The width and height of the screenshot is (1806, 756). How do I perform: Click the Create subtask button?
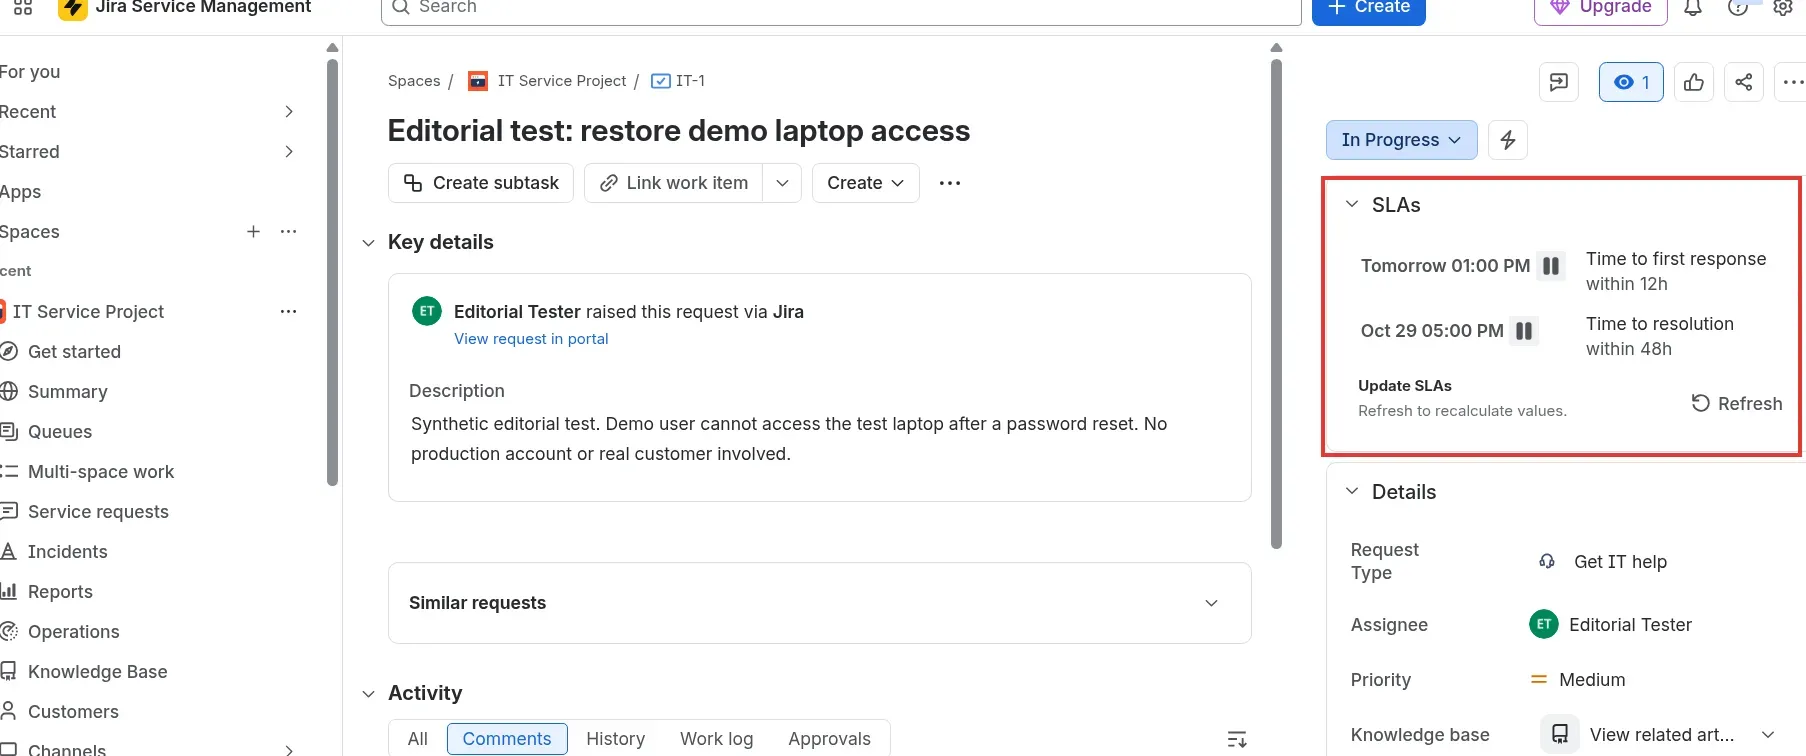coord(481,183)
